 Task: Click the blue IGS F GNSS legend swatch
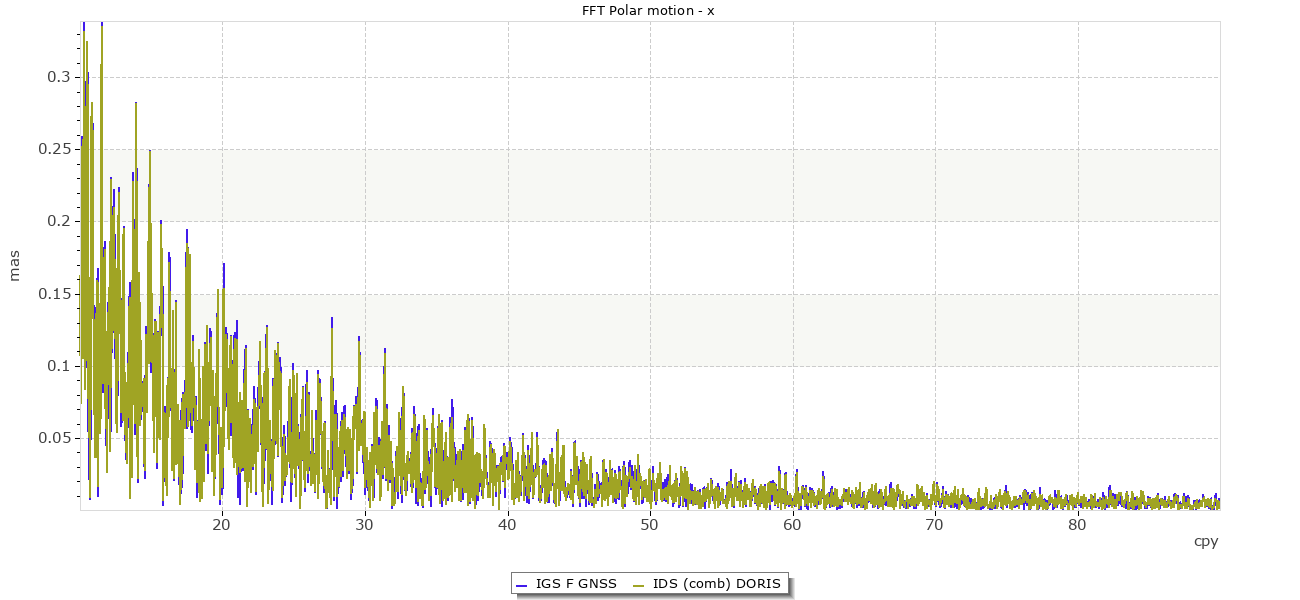click(521, 584)
